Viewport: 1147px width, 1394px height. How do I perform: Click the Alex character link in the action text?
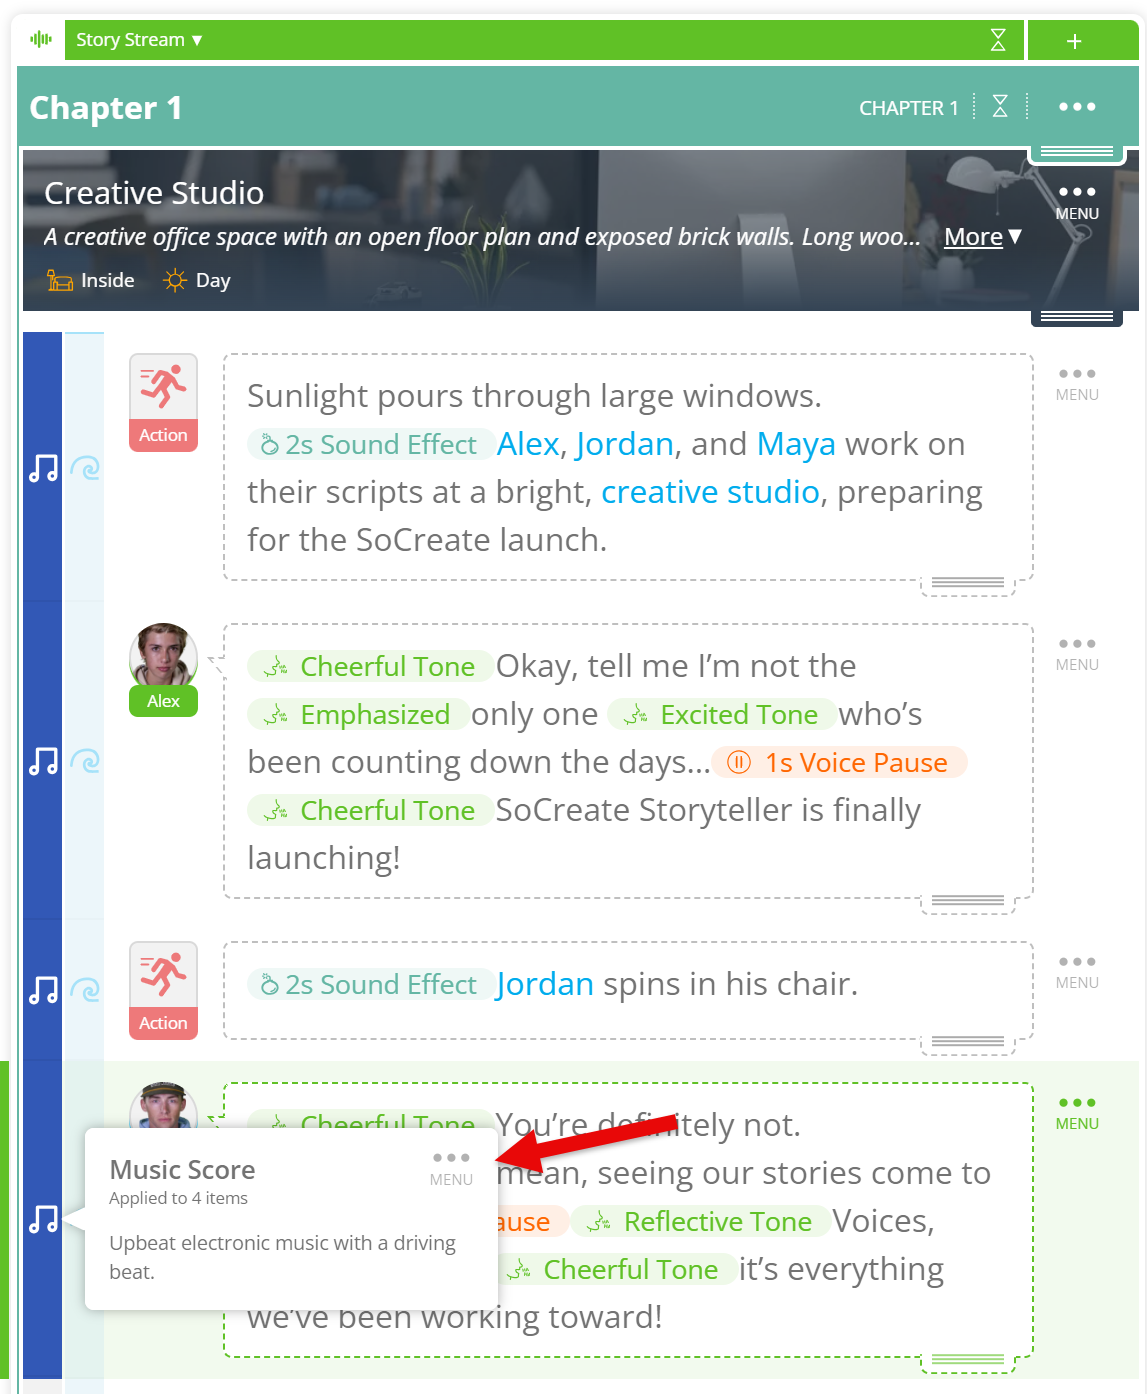point(527,444)
